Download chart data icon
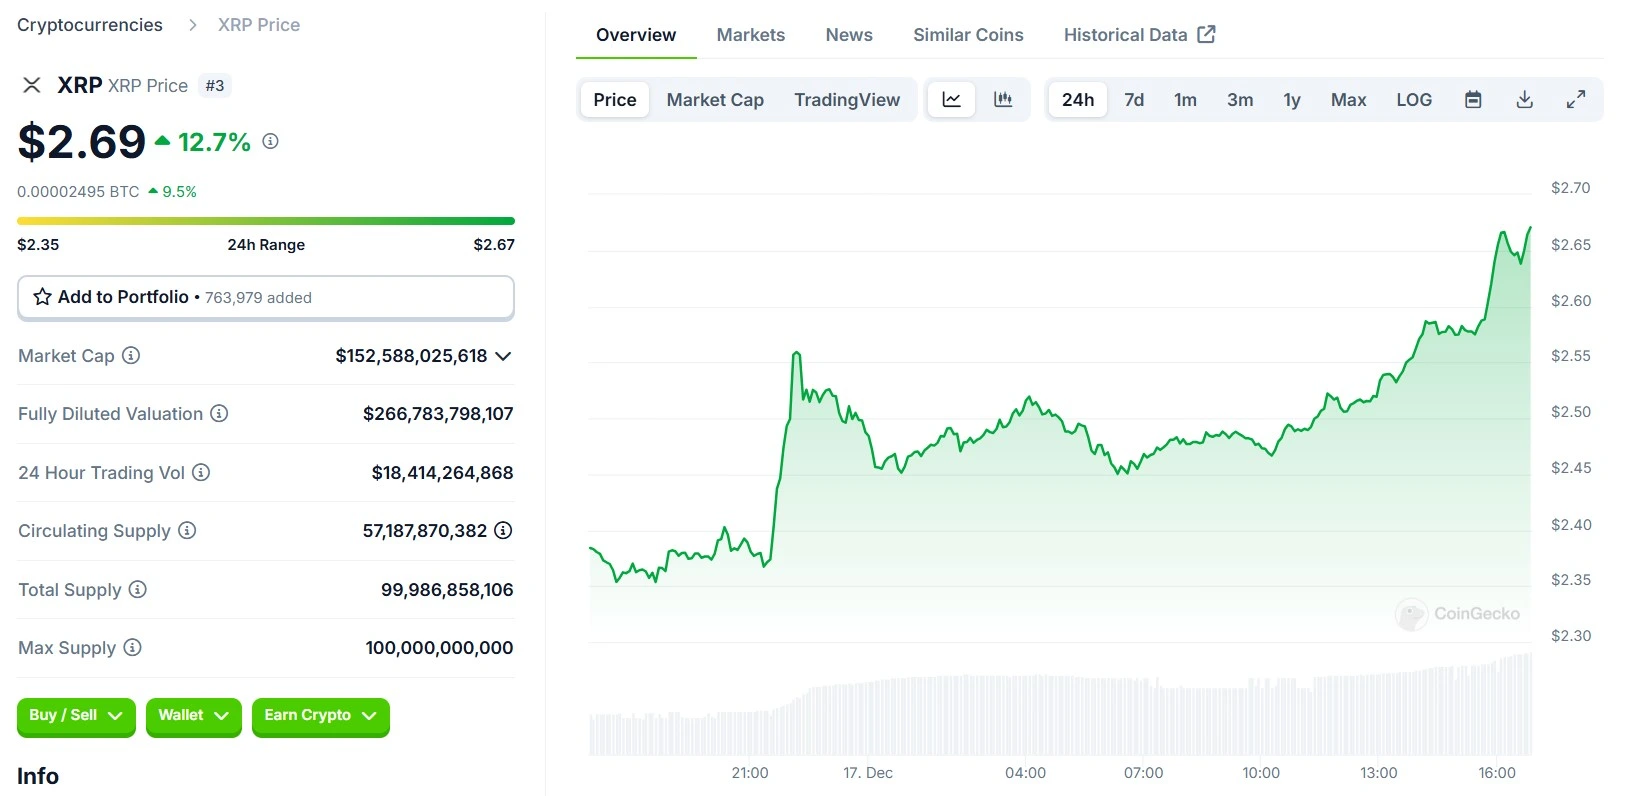 (x=1525, y=100)
